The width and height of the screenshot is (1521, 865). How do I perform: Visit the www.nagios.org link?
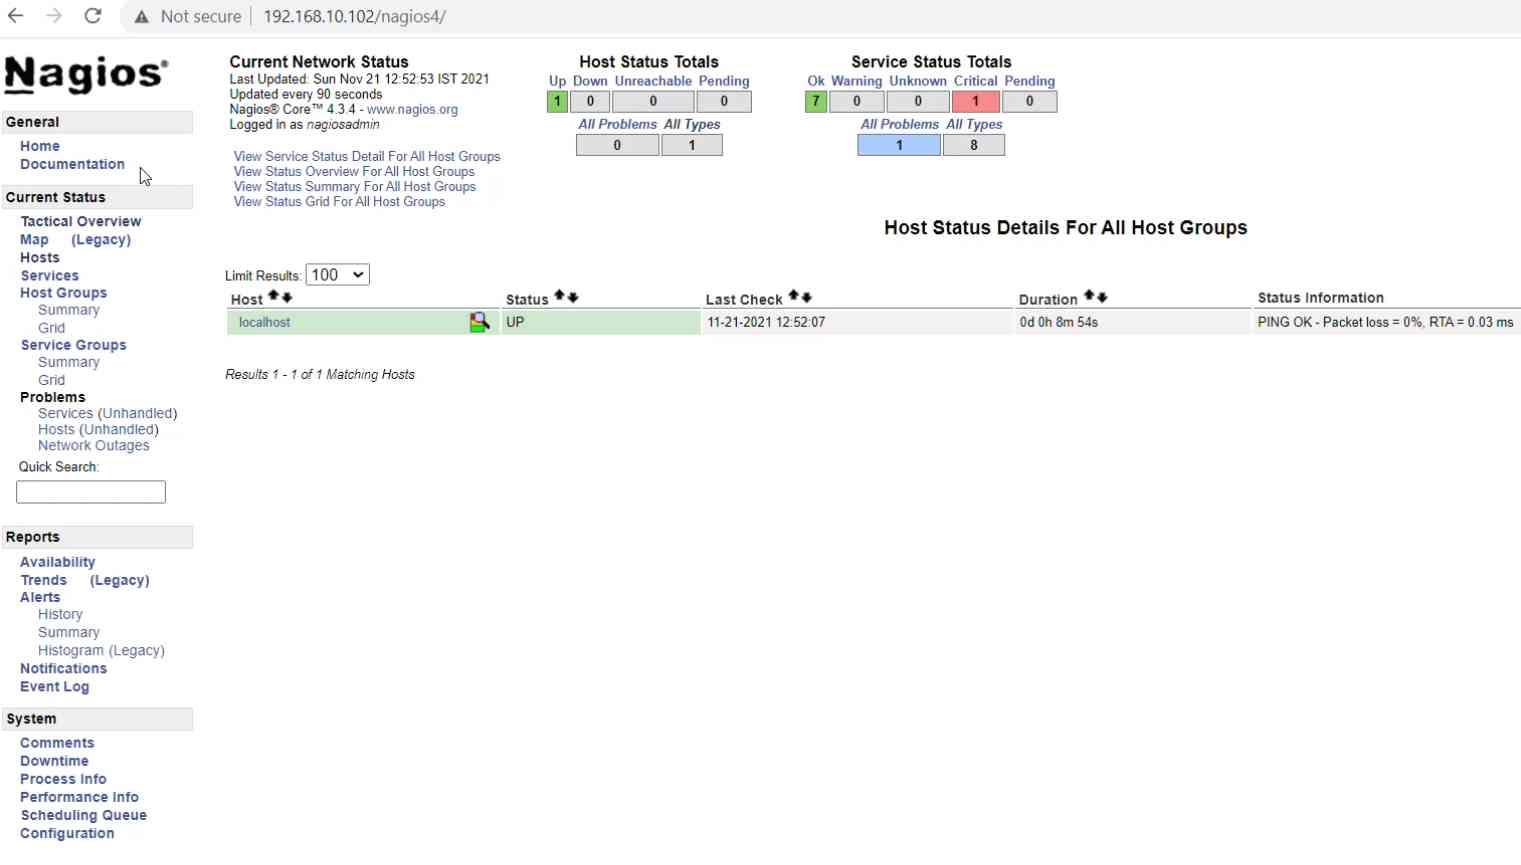(x=412, y=109)
